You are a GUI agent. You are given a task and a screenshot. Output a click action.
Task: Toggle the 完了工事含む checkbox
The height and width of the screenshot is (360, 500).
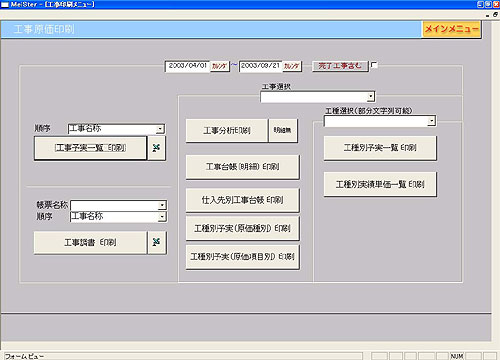374,65
